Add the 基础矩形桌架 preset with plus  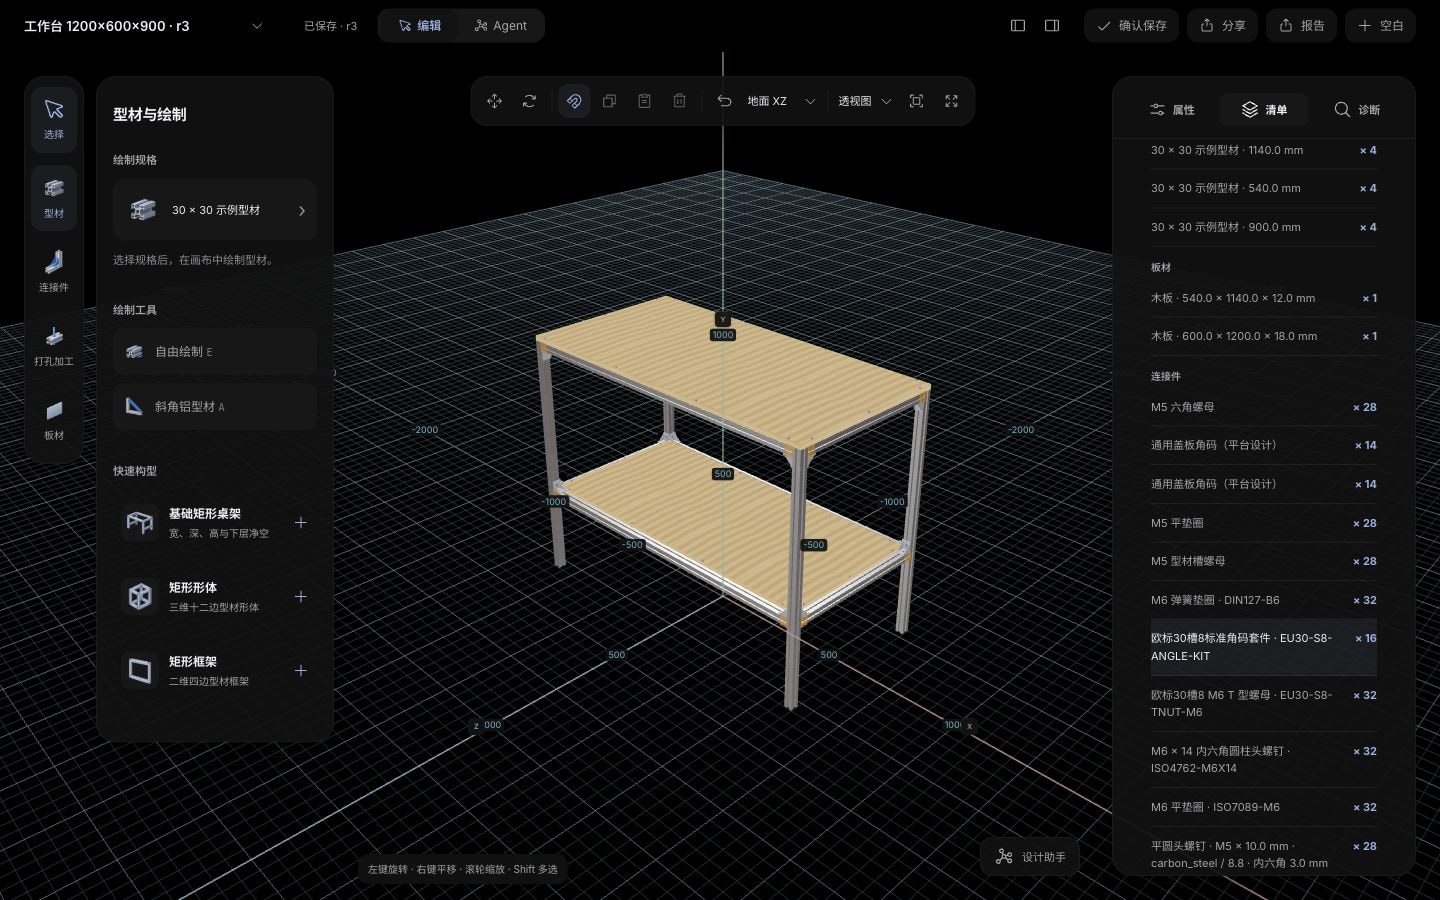click(300, 523)
